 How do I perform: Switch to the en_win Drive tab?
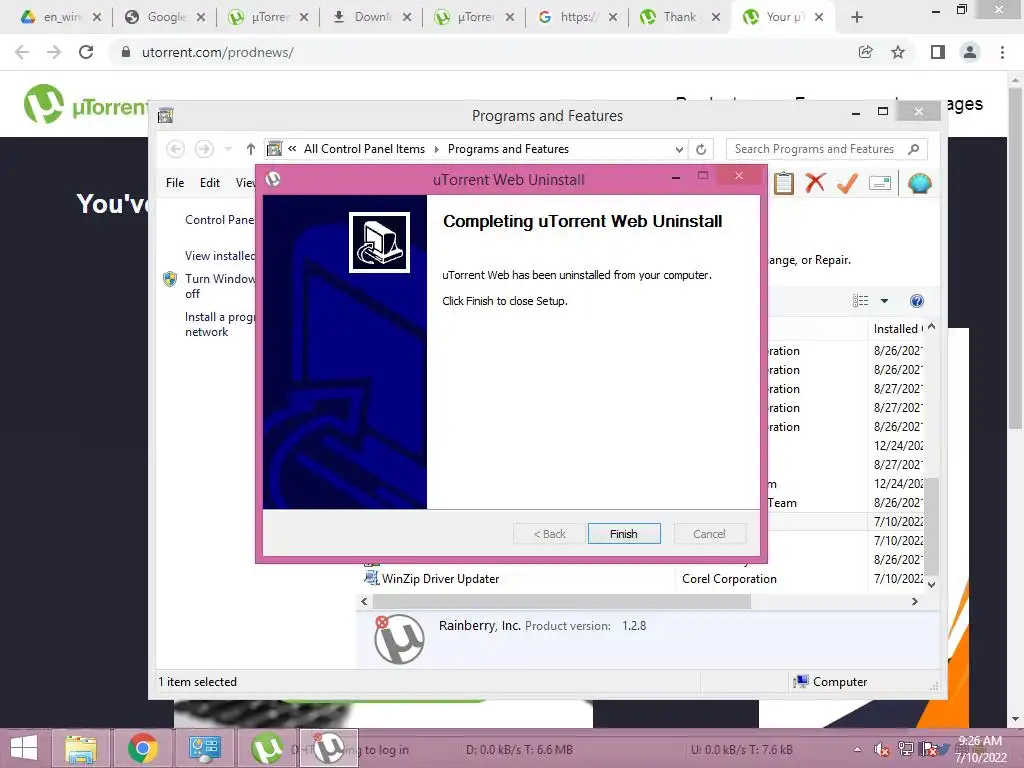(59, 18)
